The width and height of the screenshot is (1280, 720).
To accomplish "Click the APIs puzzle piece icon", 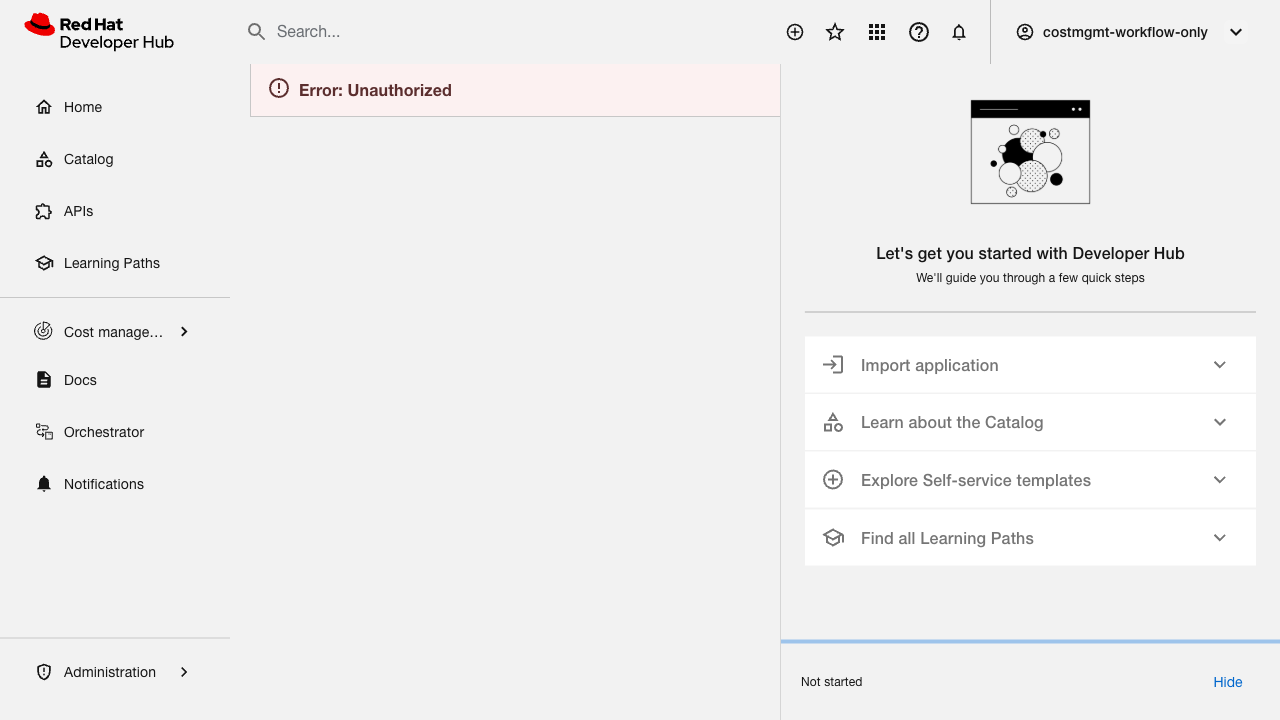I will click(x=44, y=211).
